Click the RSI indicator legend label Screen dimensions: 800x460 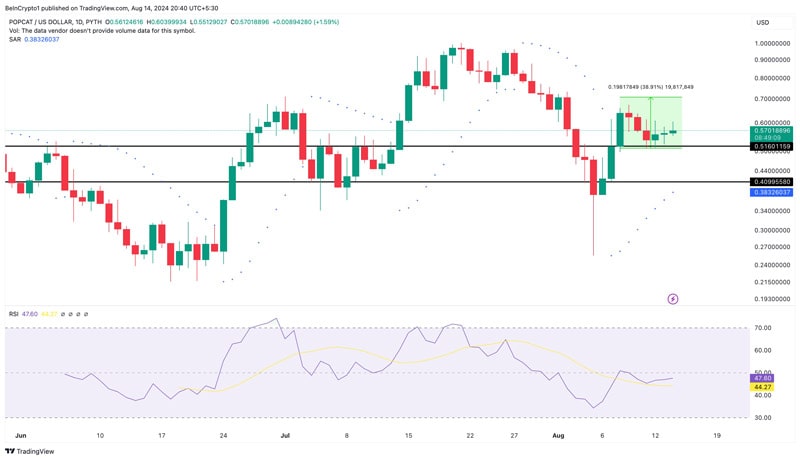[x=13, y=314]
